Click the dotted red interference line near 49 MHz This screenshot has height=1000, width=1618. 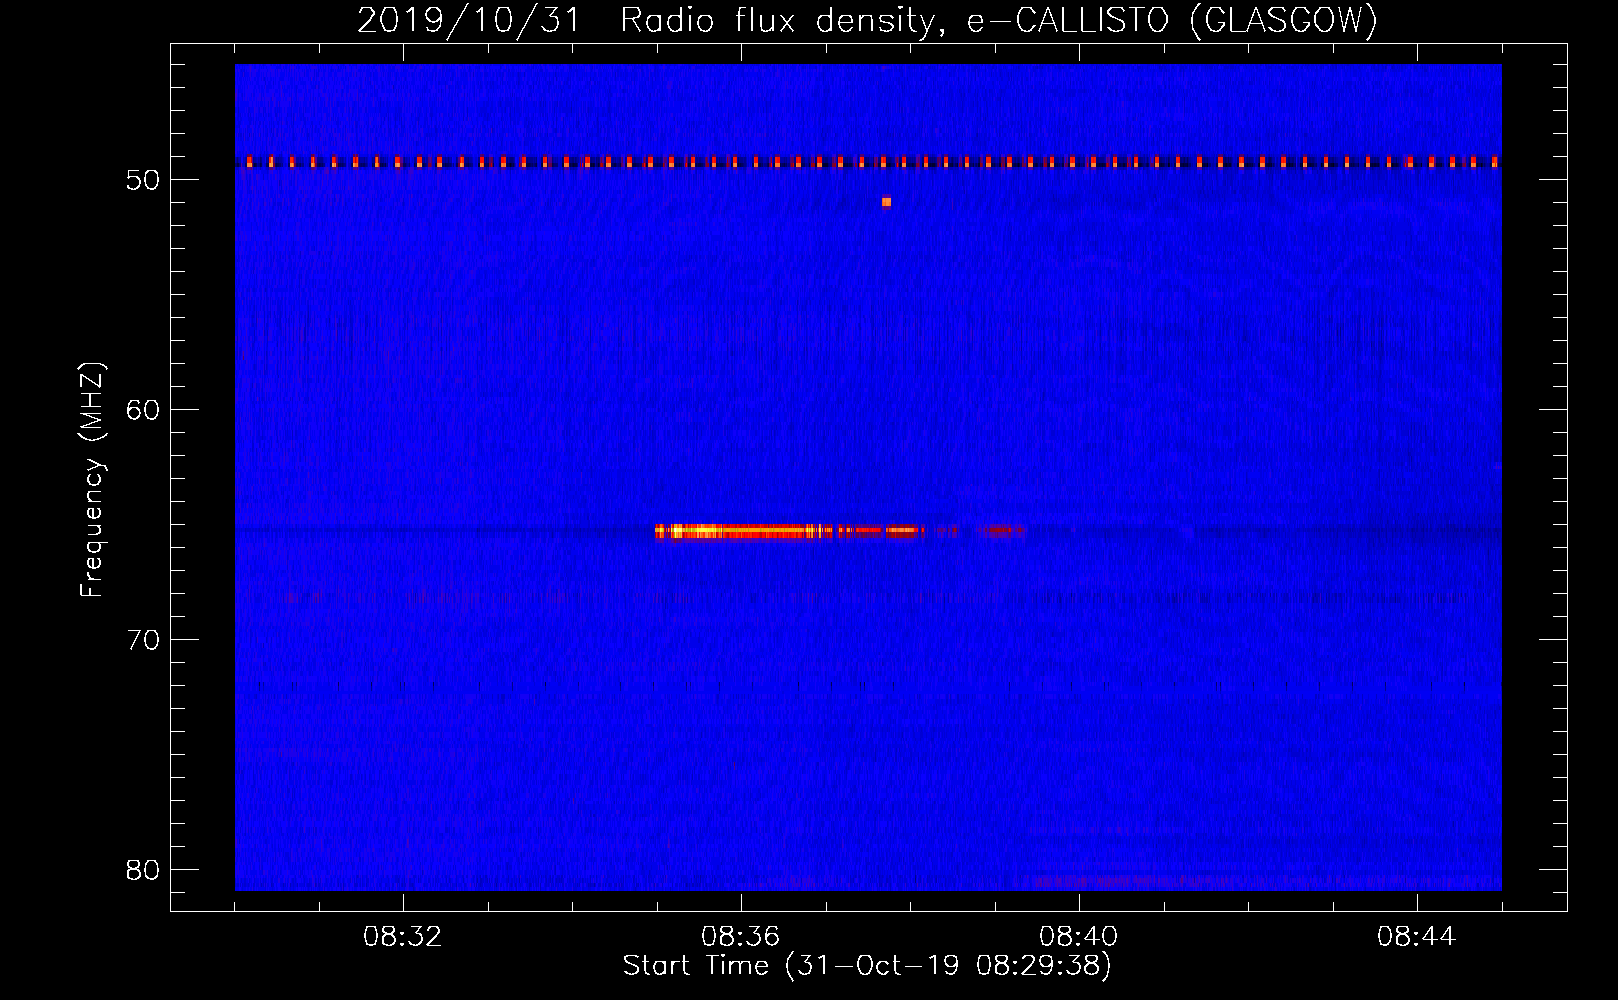[868, 161]
